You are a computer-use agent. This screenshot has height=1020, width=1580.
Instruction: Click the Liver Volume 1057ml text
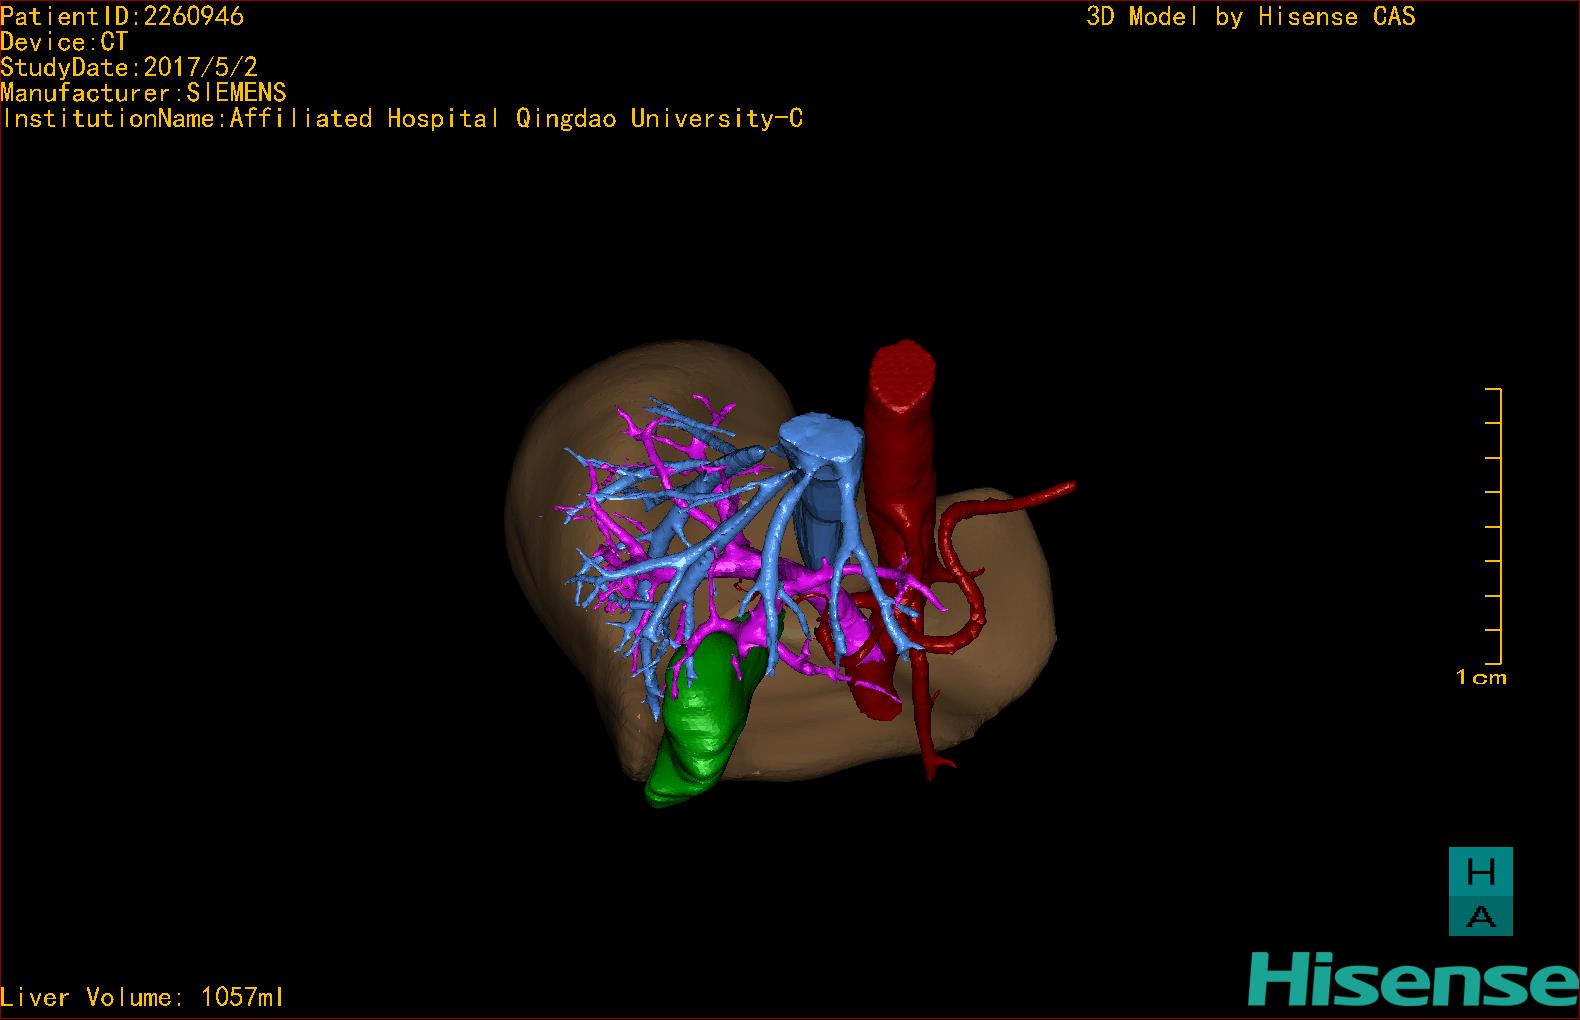[x=142, y=997]
